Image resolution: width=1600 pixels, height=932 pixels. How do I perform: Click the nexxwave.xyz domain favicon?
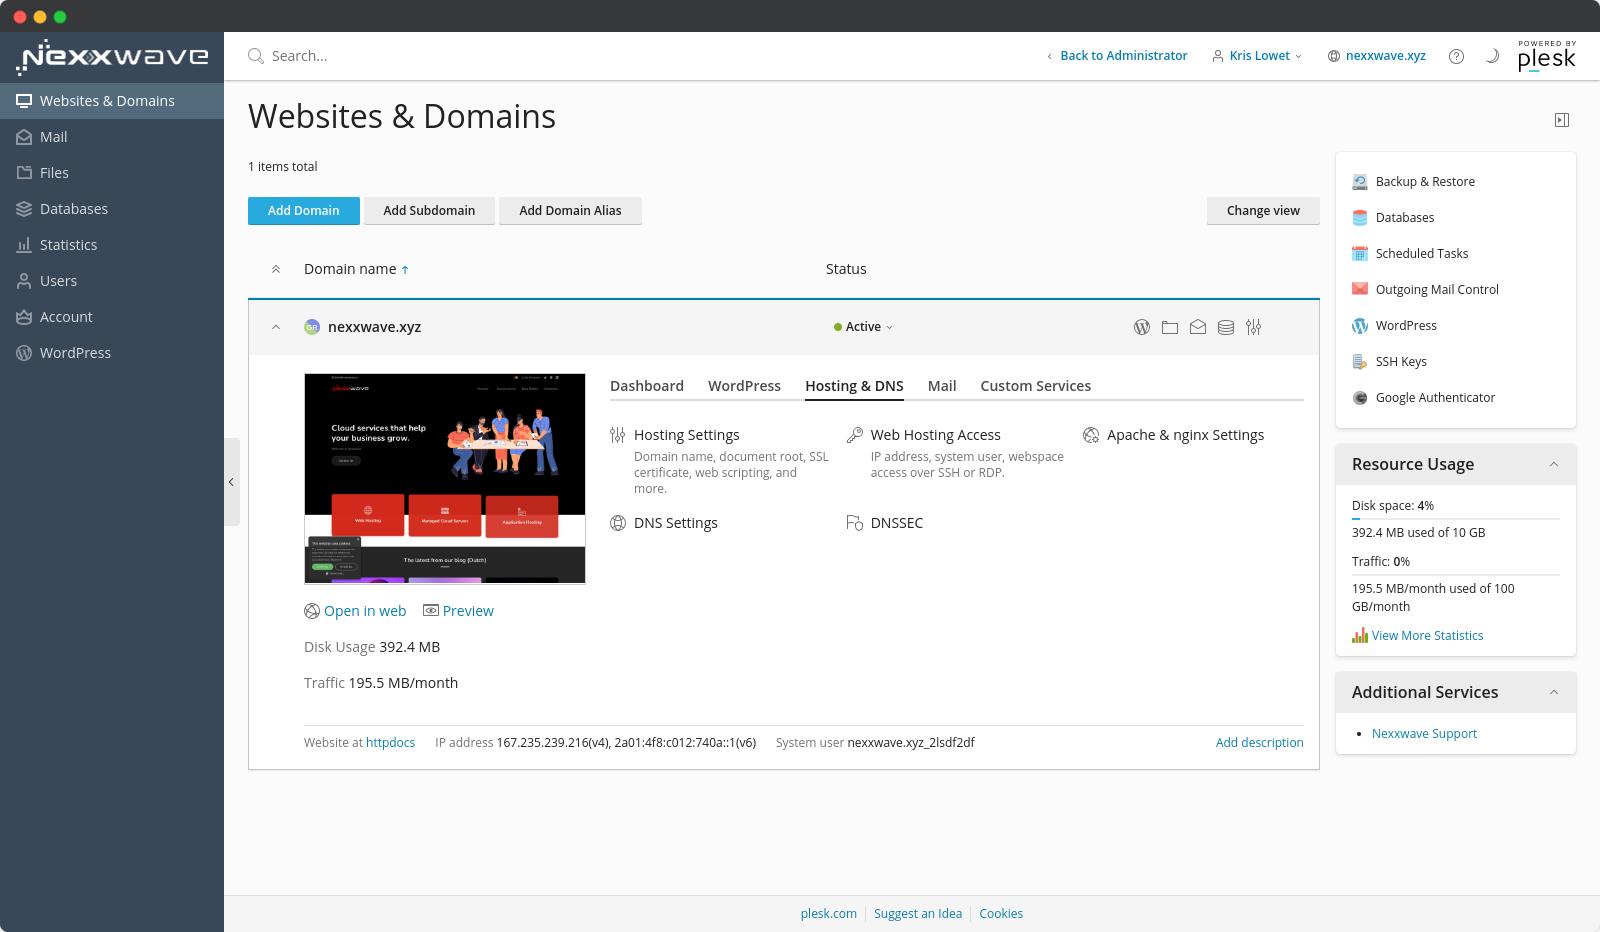(312, 327)
